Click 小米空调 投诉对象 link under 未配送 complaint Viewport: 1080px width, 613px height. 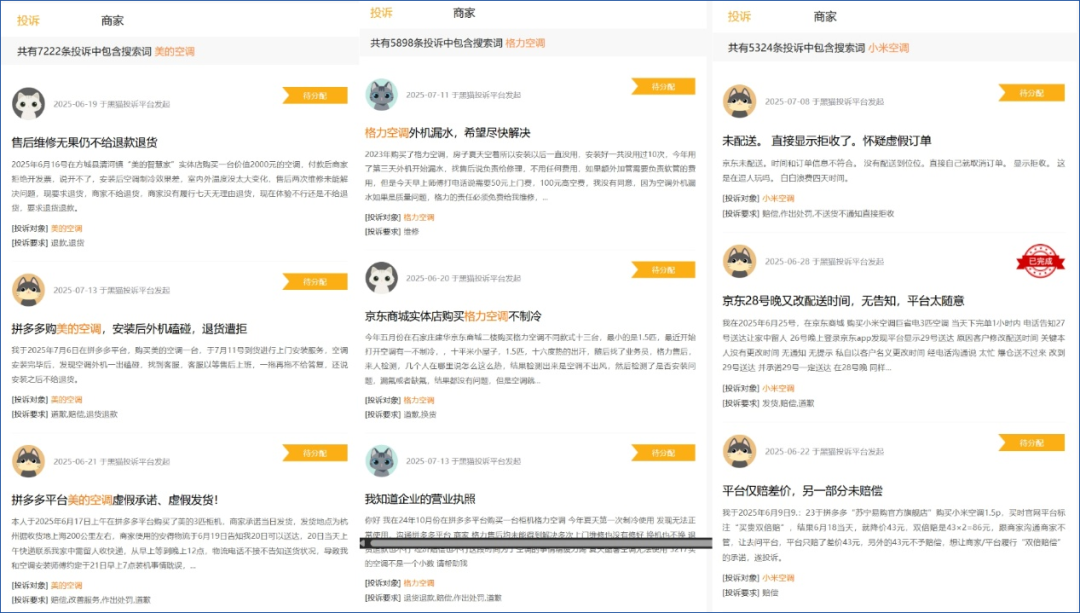coord(778,198)
